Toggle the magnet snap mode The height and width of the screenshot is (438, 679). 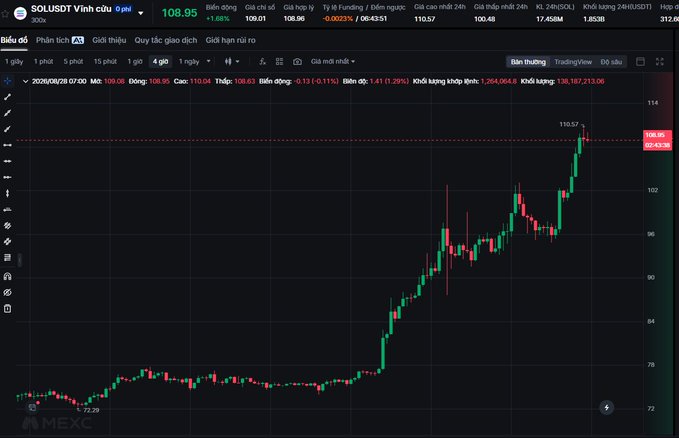click(7, 276)
